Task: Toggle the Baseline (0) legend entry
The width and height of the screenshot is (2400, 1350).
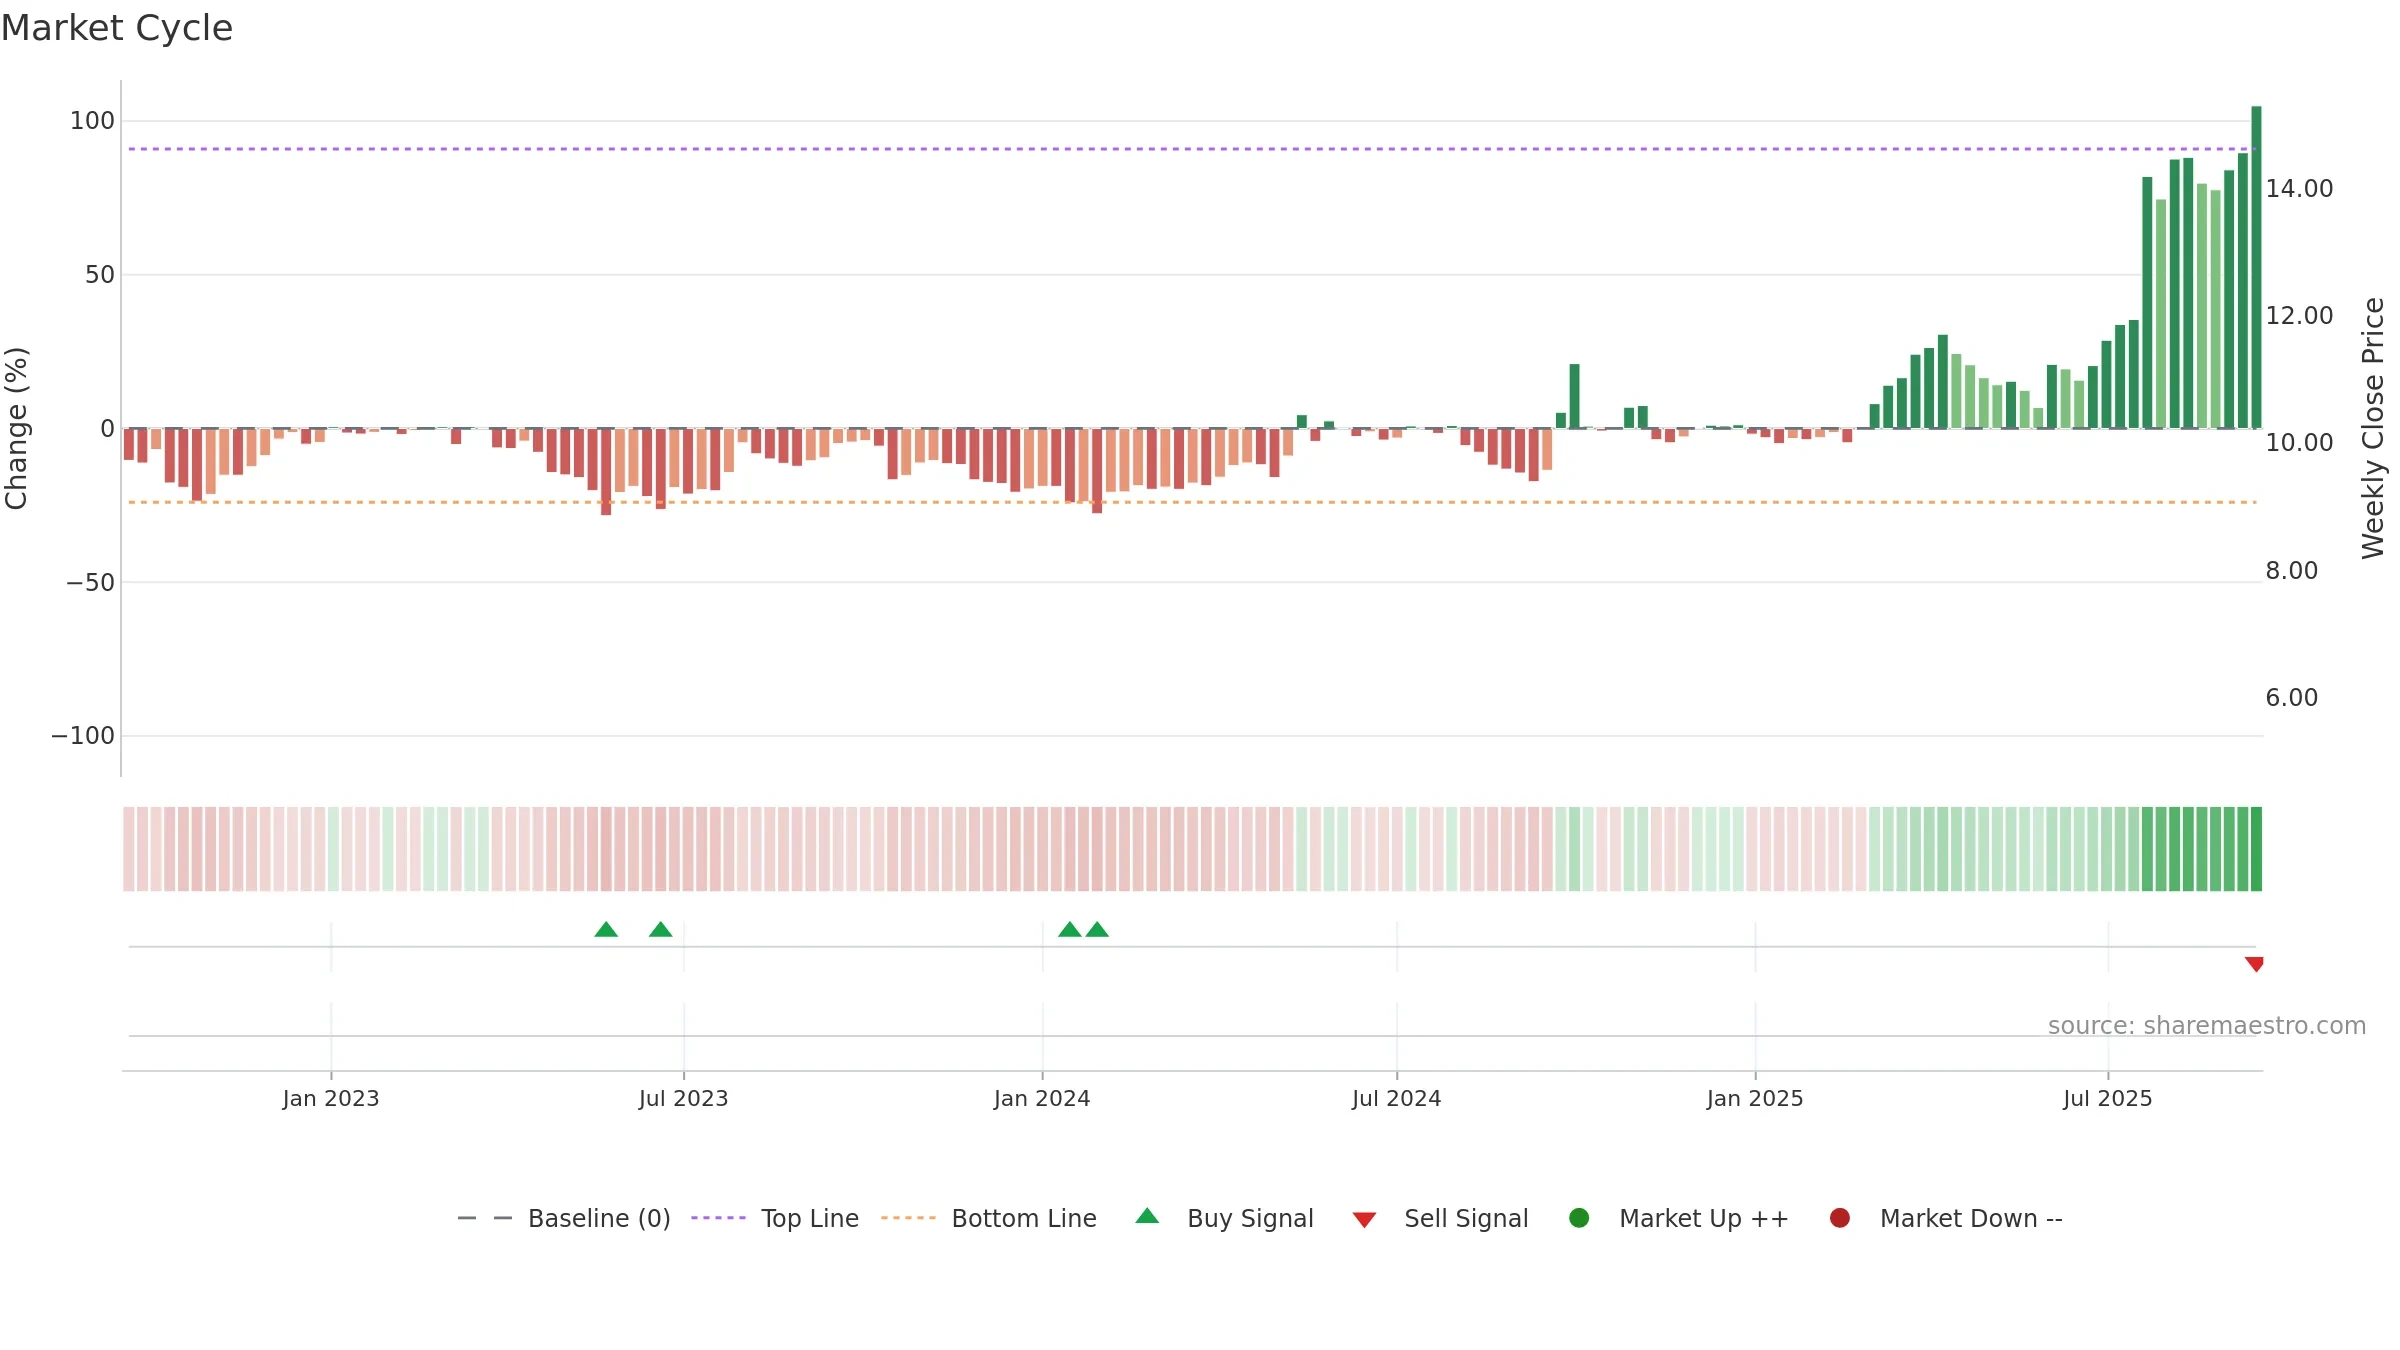Action: point(563,1218)
